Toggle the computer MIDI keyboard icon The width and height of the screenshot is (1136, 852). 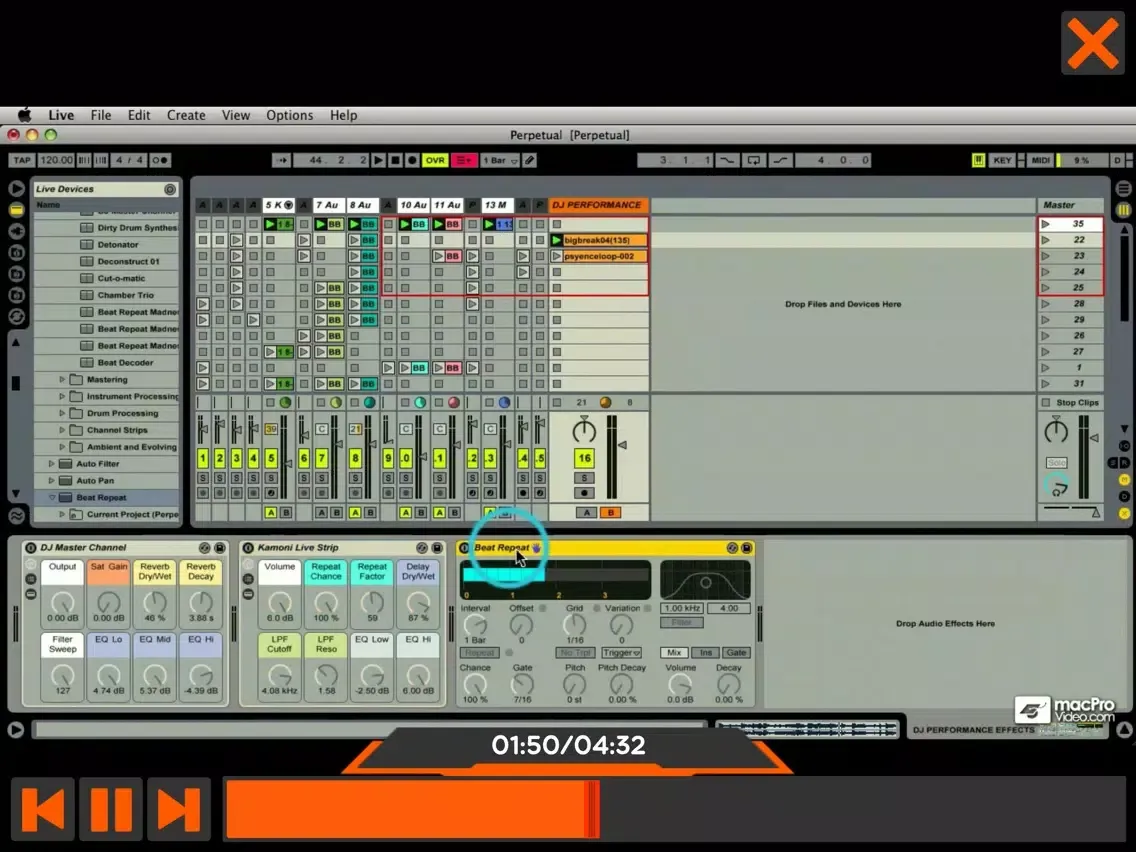click(x=978, y=160)
